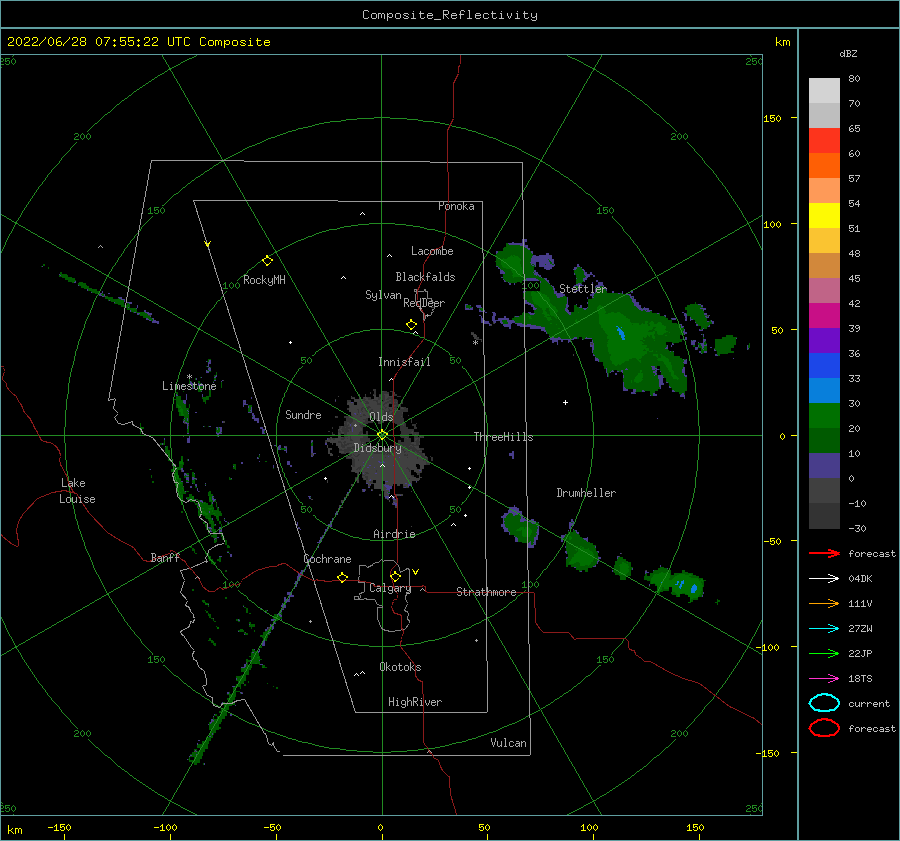The width and height of the screenshot is (900, 841).
Task: Select the red color swatch in dBZ scale
Action: (824, 141)
